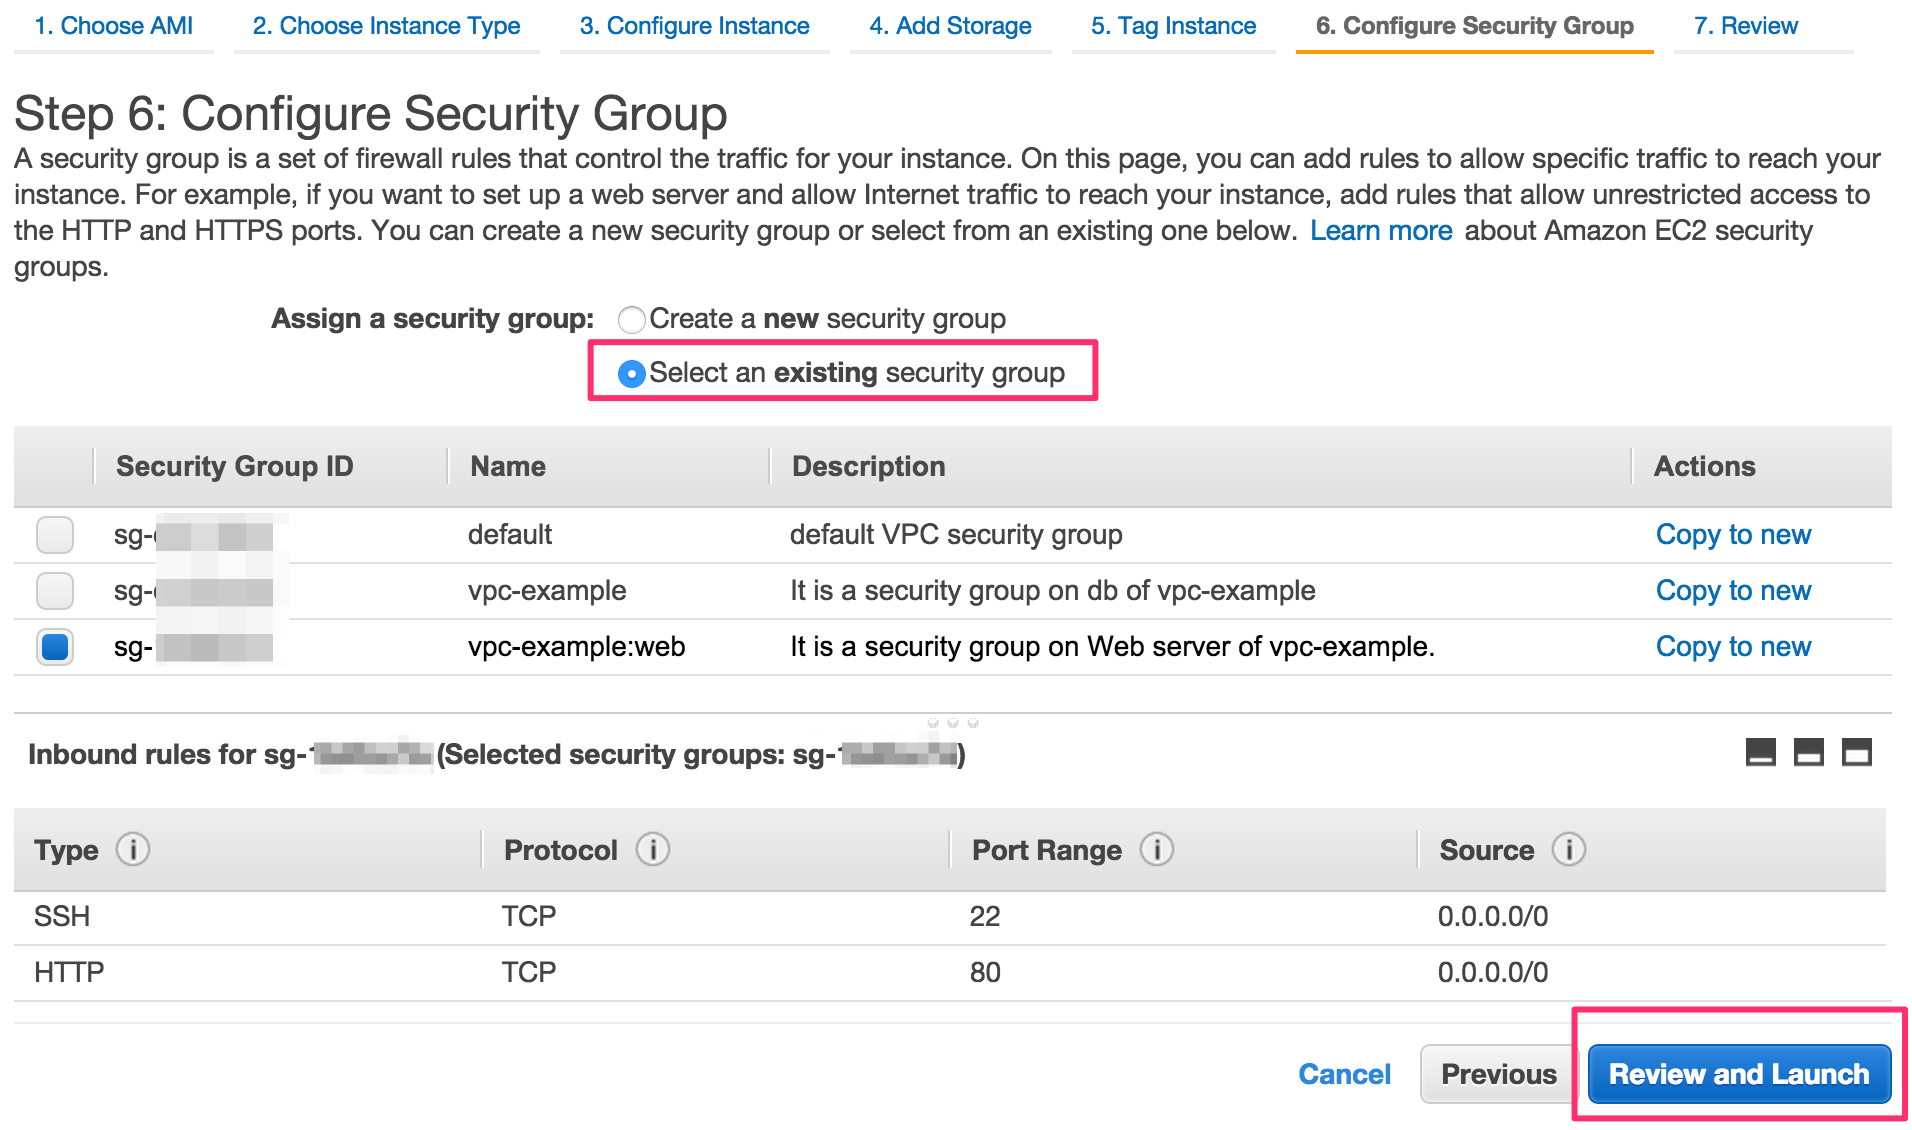Image resolution: width=1912 pixels, height=1130 pixels.
Task: Go to the Choose AMI step tab
Action: 114,26
